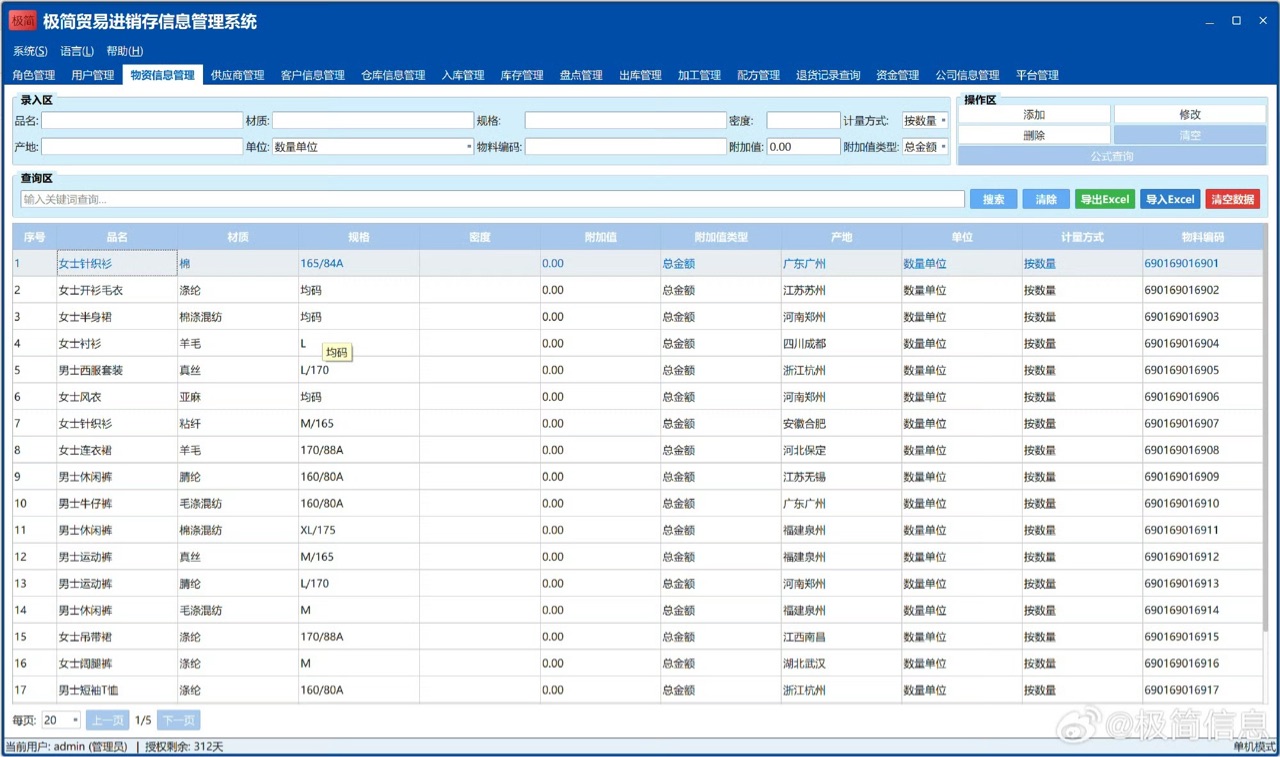Click the 产地 column header
1280x757 pixels.
click(x=841, y=237)
